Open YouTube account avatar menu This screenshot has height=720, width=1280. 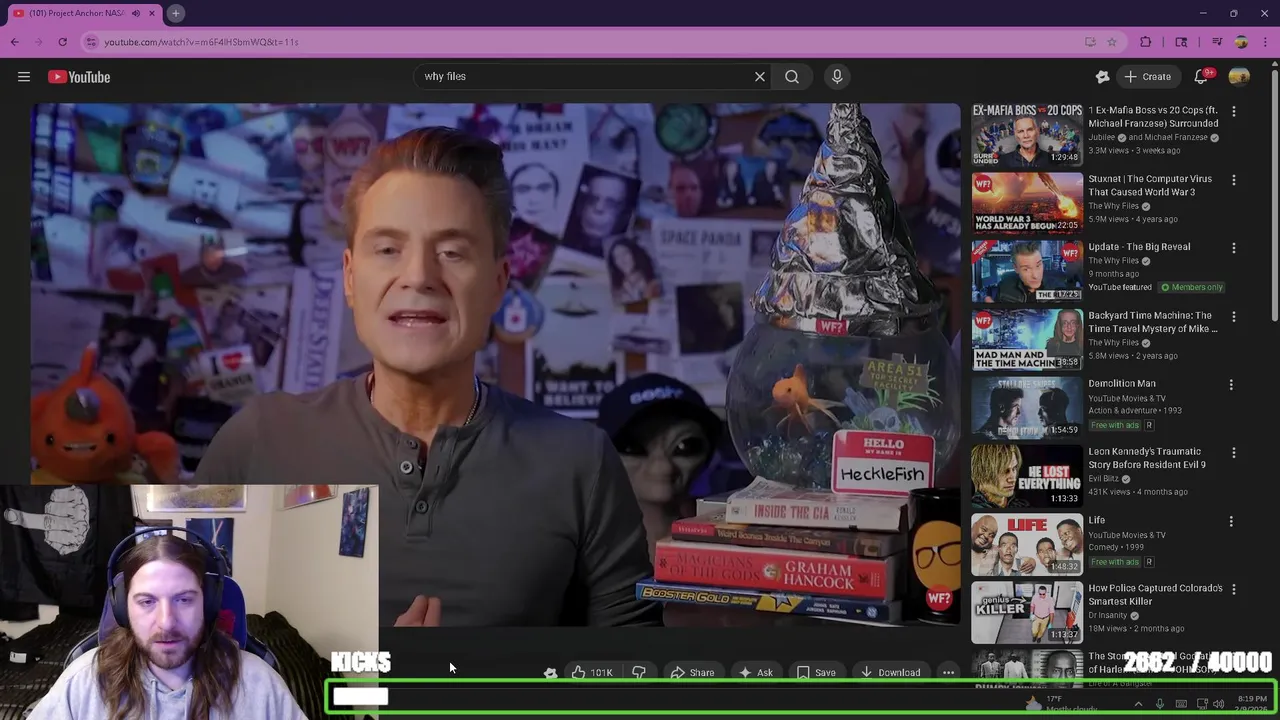pos(1239,77)
